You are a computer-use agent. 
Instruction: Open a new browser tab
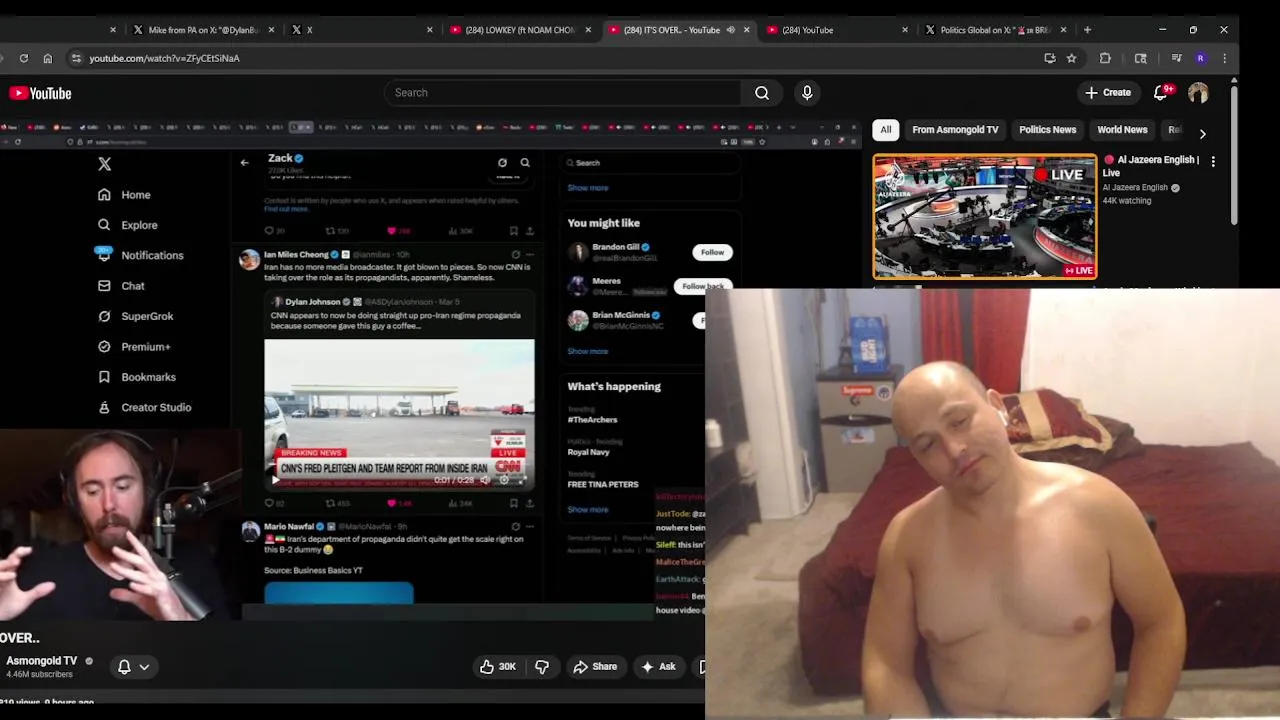pos(1087,30)
